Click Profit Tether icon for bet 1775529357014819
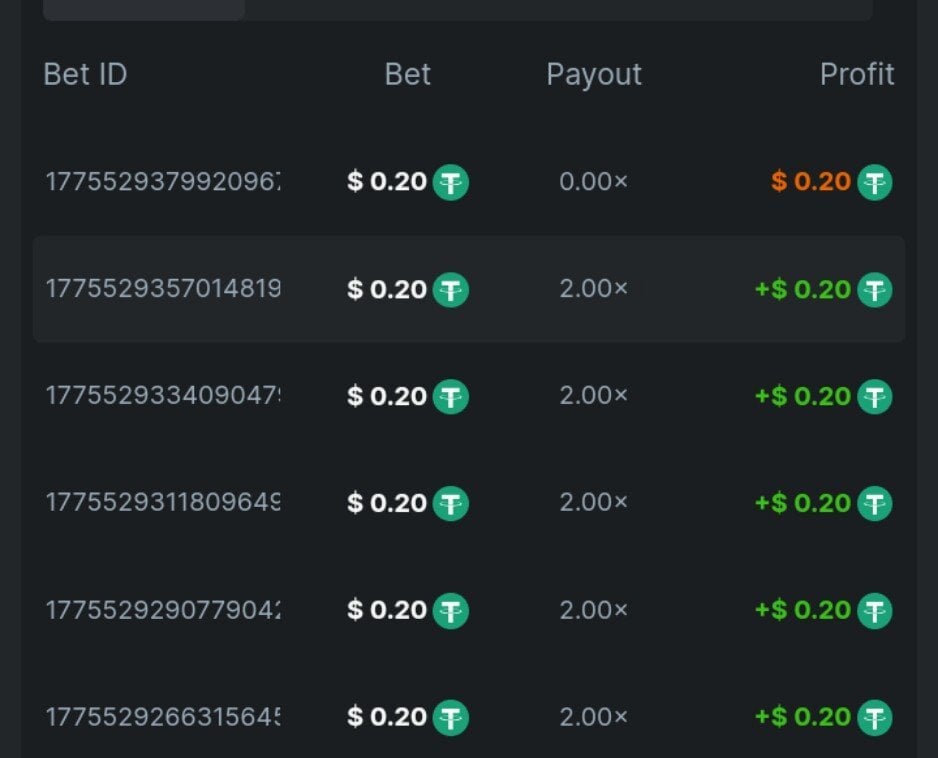 (x=875, y=290)
